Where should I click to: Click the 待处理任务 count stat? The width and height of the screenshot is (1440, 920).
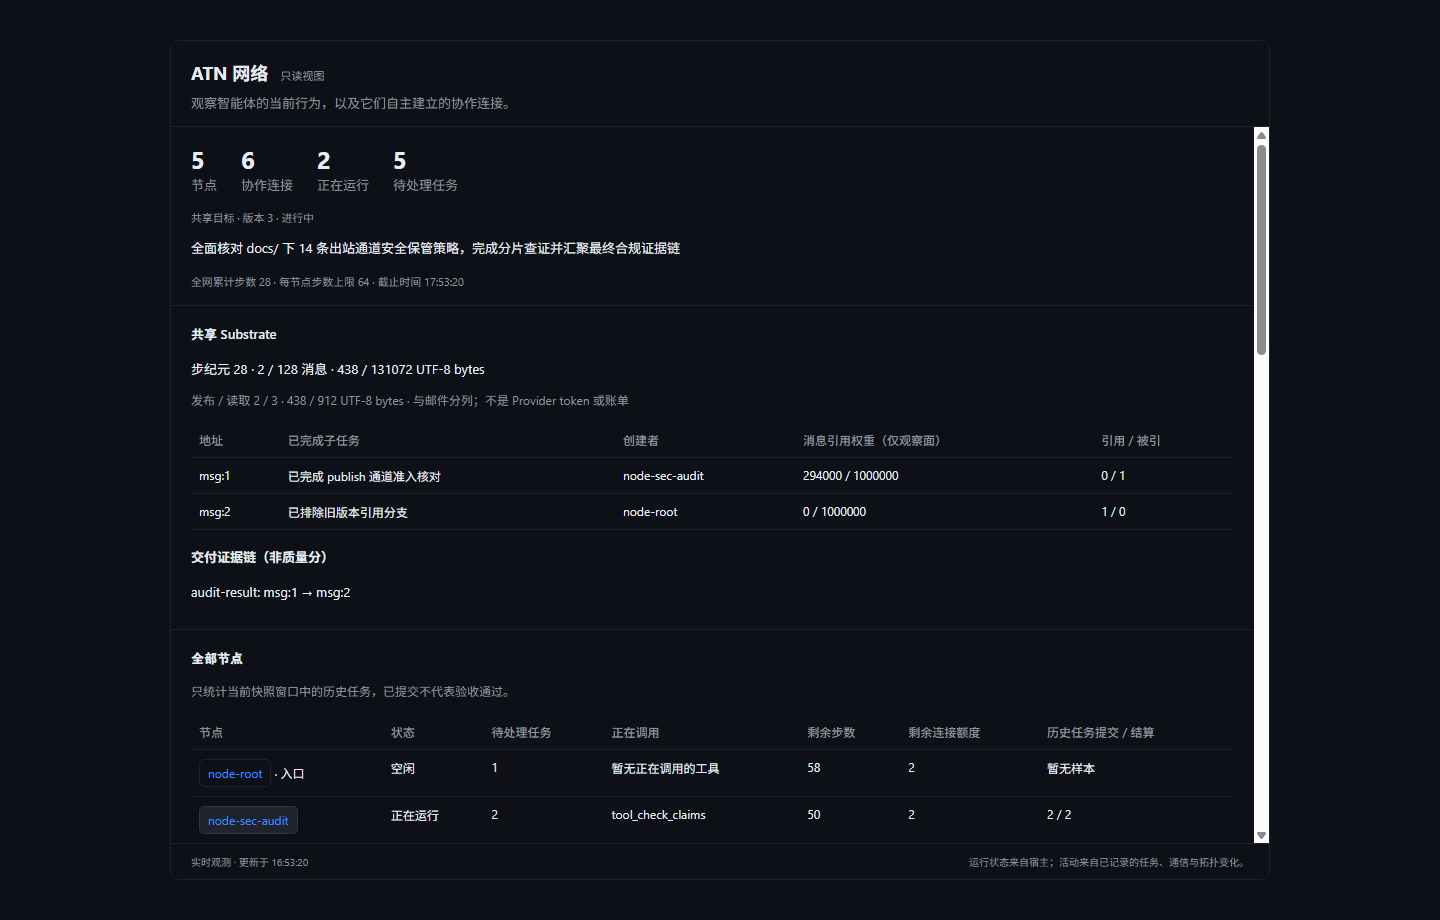pyautogui.click(x=425, y=171)
